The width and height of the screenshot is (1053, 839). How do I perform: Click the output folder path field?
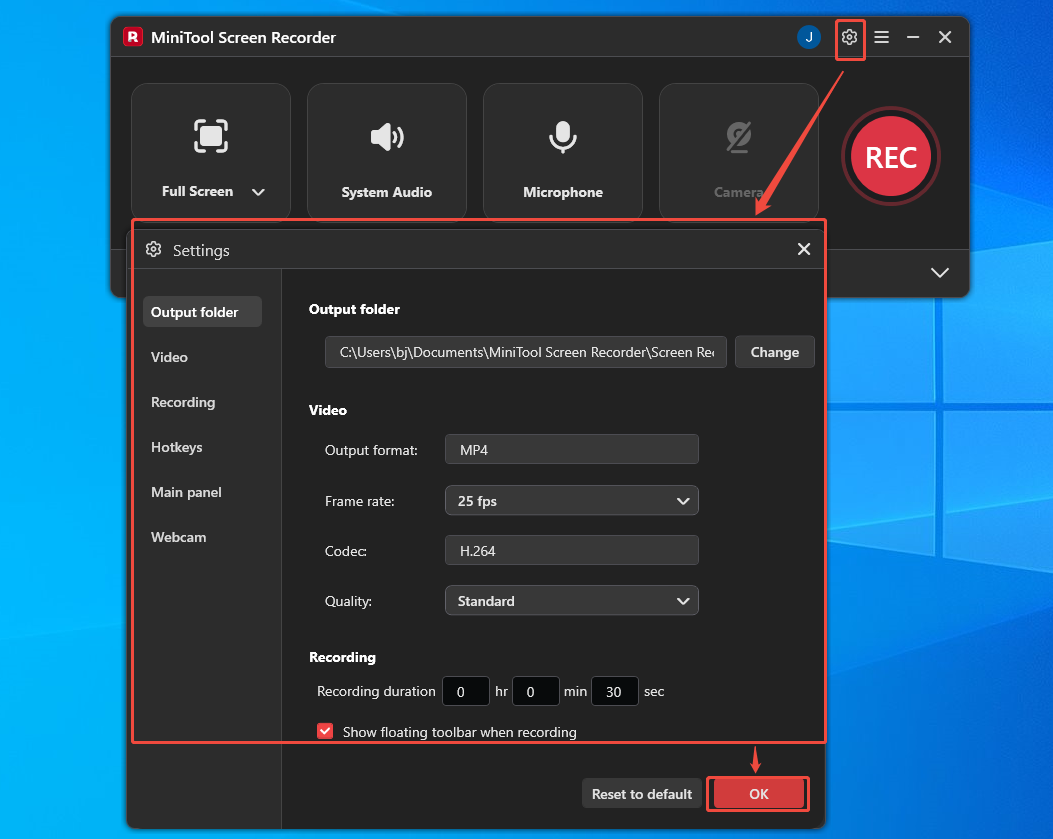click(x=526, y=352)
